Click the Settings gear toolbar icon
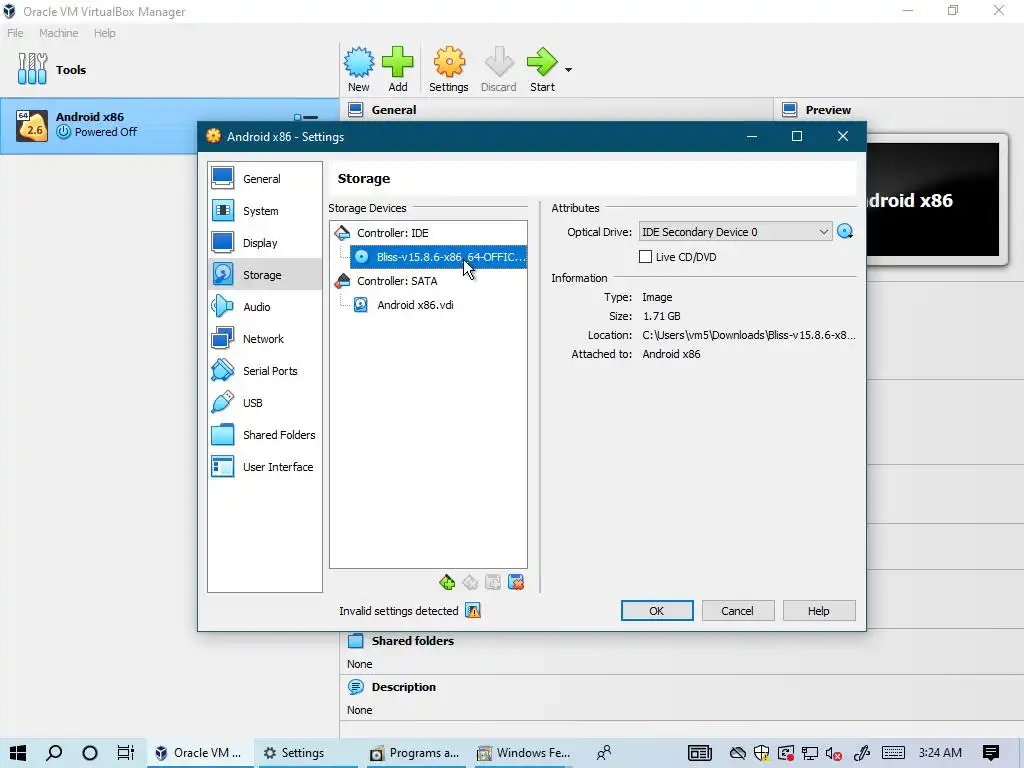 449,69
